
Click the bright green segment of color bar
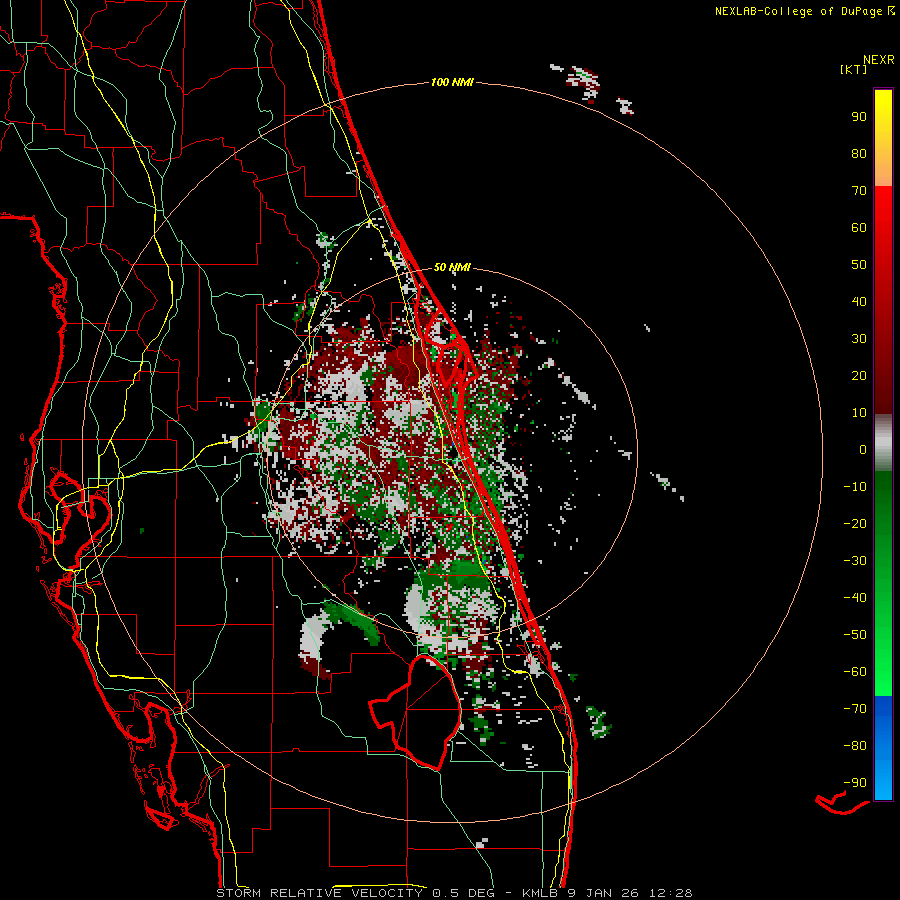(x=883, y=583)
